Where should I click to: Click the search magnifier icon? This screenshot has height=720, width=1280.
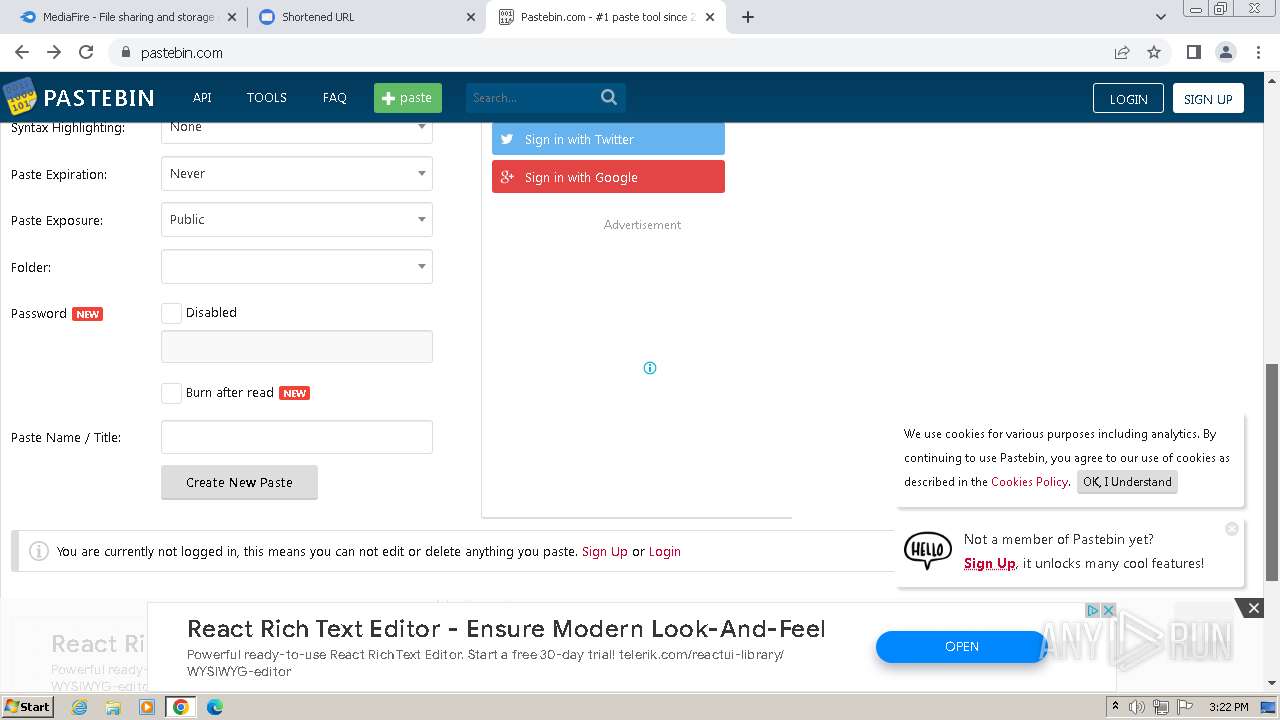(x=609, y=97)
